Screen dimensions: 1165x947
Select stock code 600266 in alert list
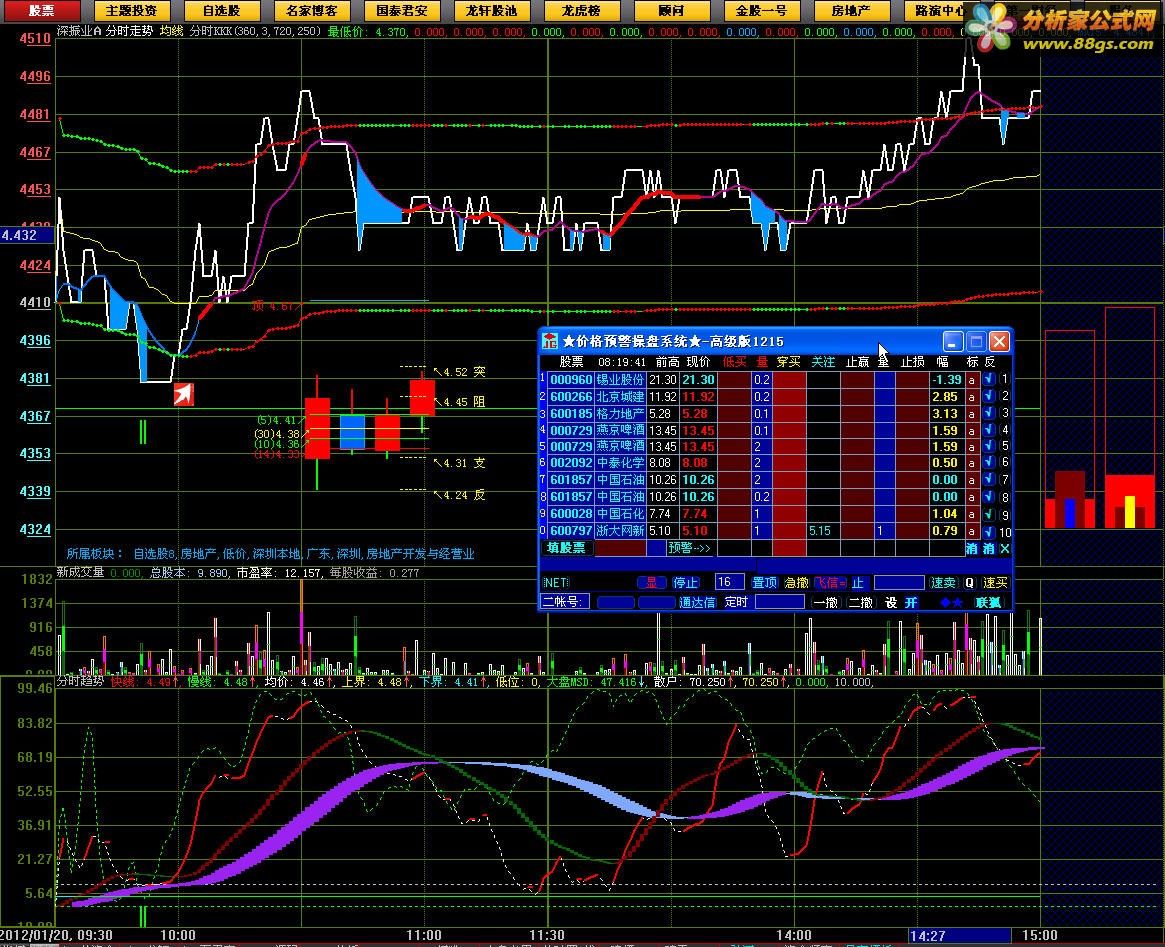[571, 397]
